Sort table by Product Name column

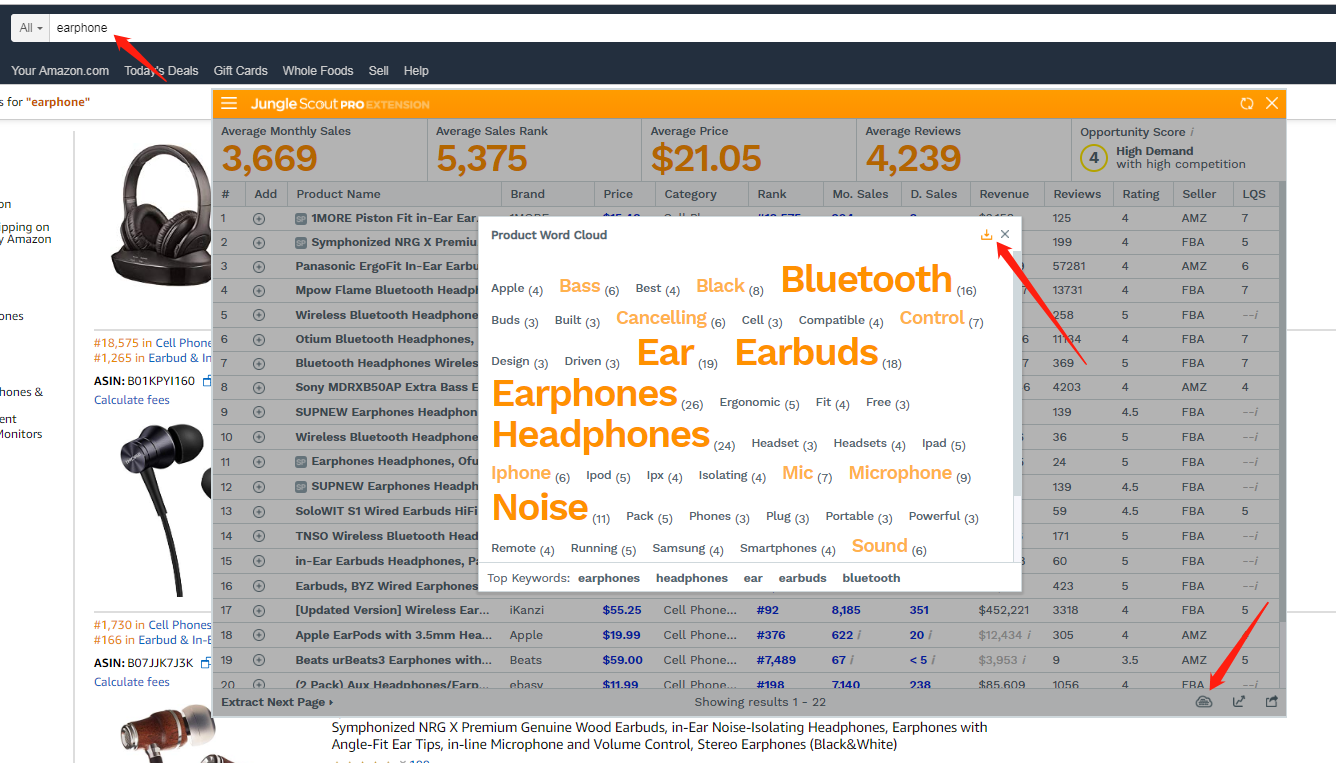[x=338, y=194]
